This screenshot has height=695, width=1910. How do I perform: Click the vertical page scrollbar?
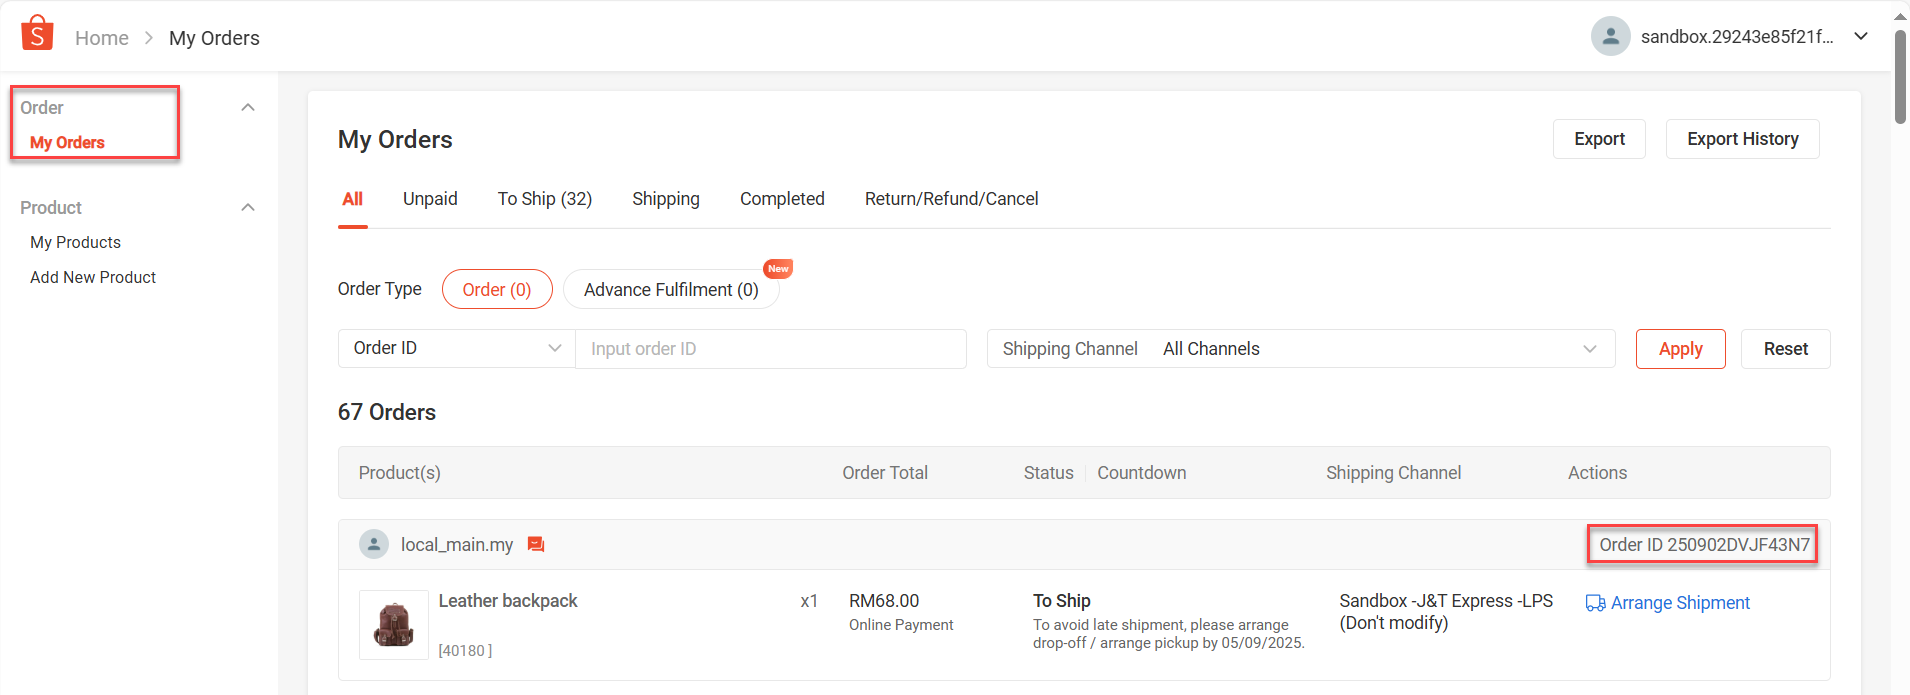coord(1900,75)
